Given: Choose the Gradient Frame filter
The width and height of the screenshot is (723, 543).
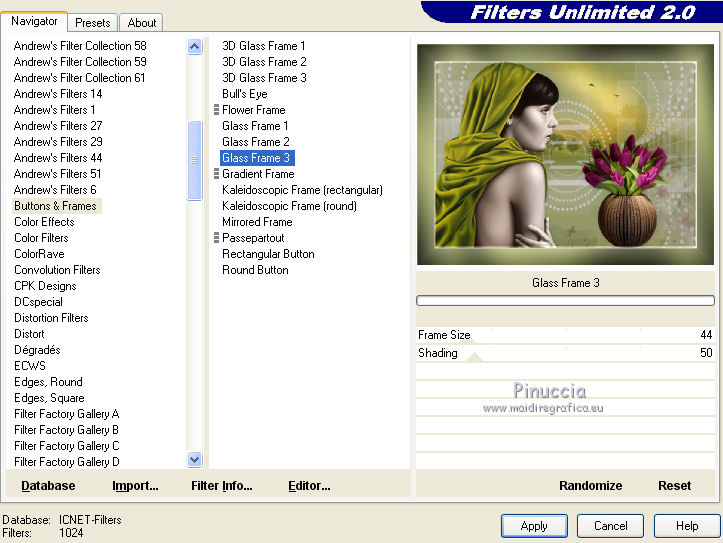Looking at the screenshot, I should (258, 174).
